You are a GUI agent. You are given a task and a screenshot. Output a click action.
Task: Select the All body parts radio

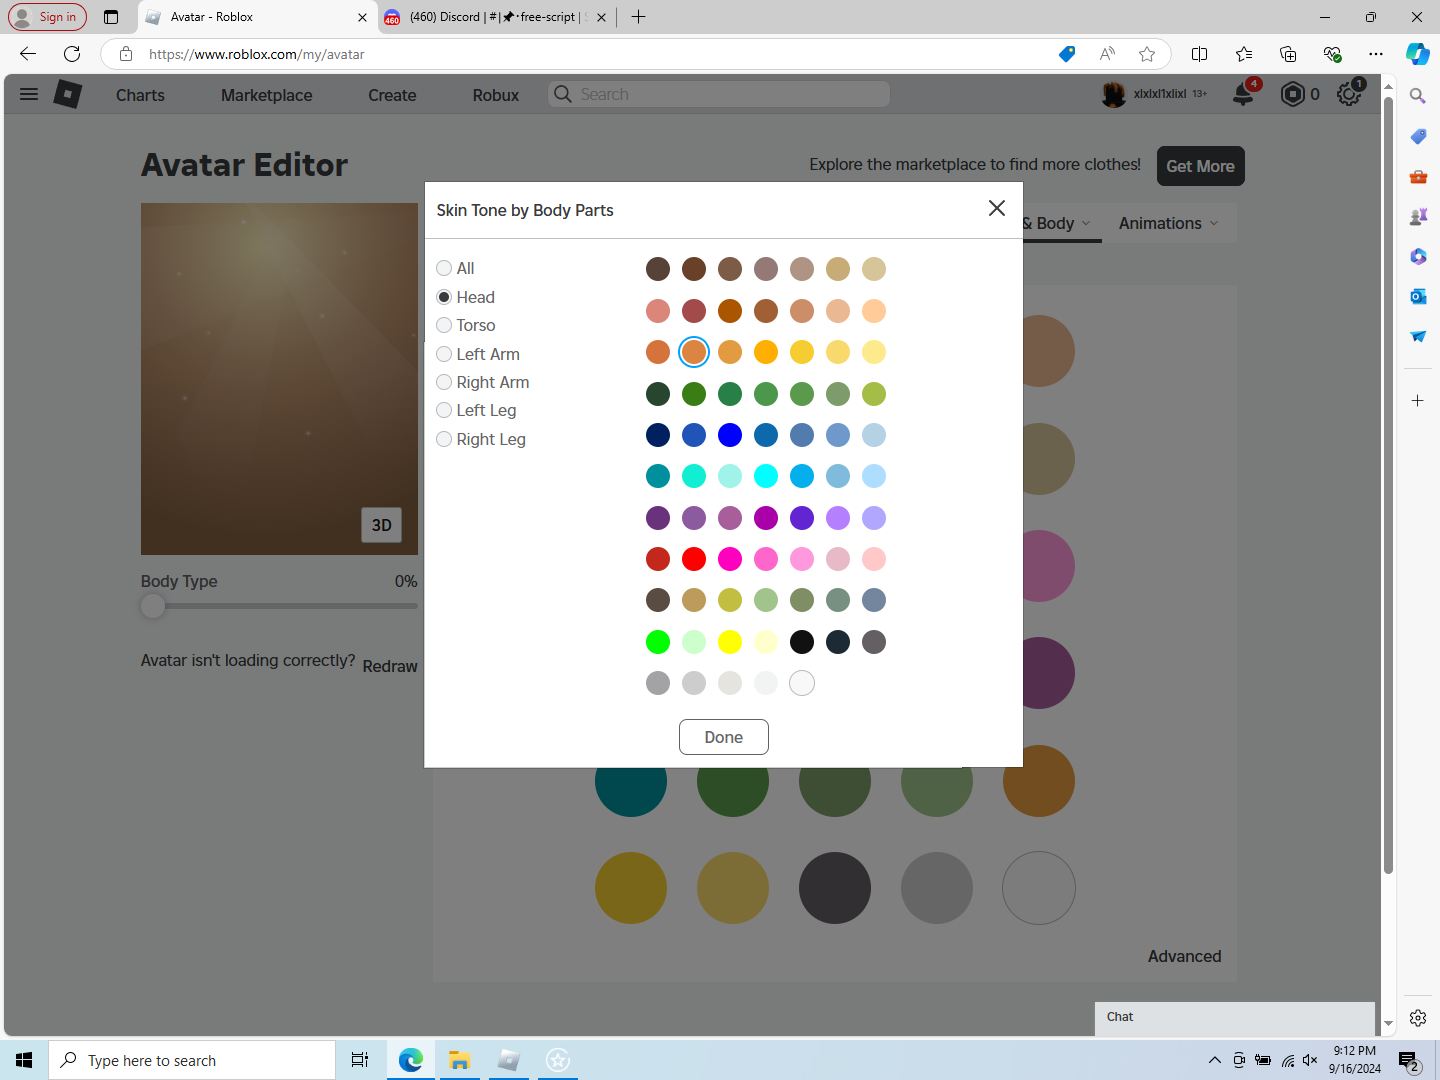444,268
